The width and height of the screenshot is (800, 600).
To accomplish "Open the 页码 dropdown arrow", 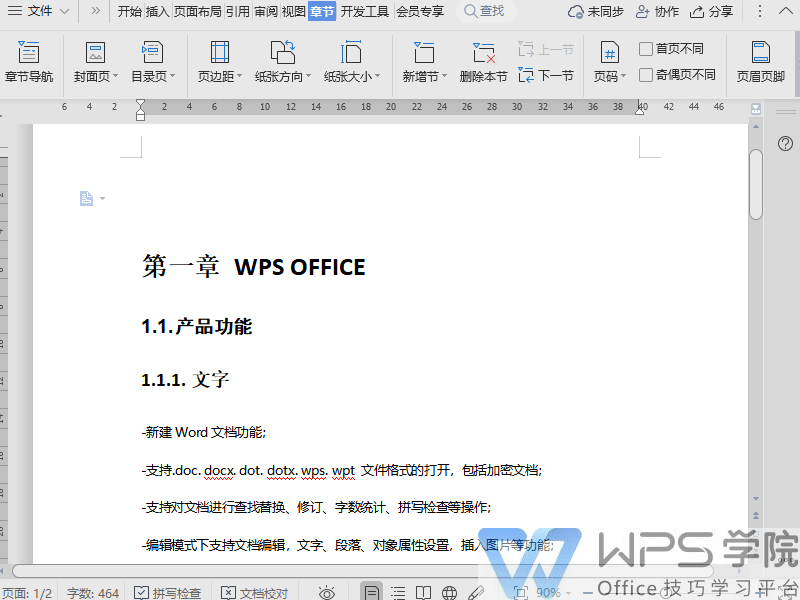I will point(623,76).
